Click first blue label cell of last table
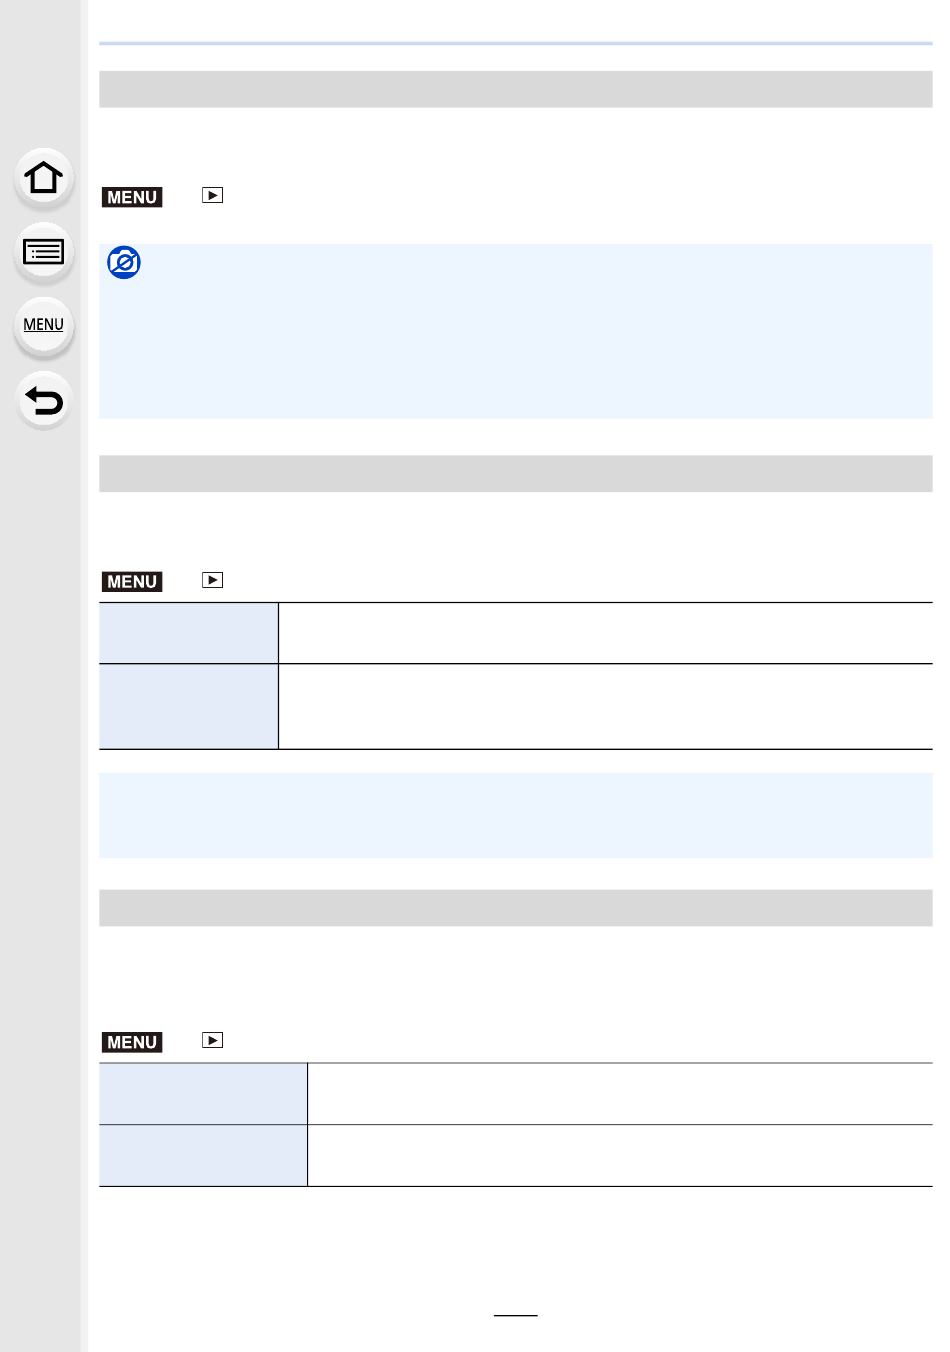The image size is (950, 1352). pos(203,1094)
